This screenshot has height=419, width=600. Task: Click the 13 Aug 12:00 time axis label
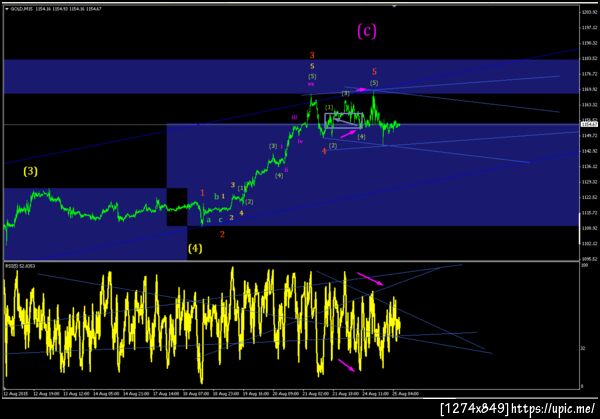pyautogui.click(x=76, y=393)
